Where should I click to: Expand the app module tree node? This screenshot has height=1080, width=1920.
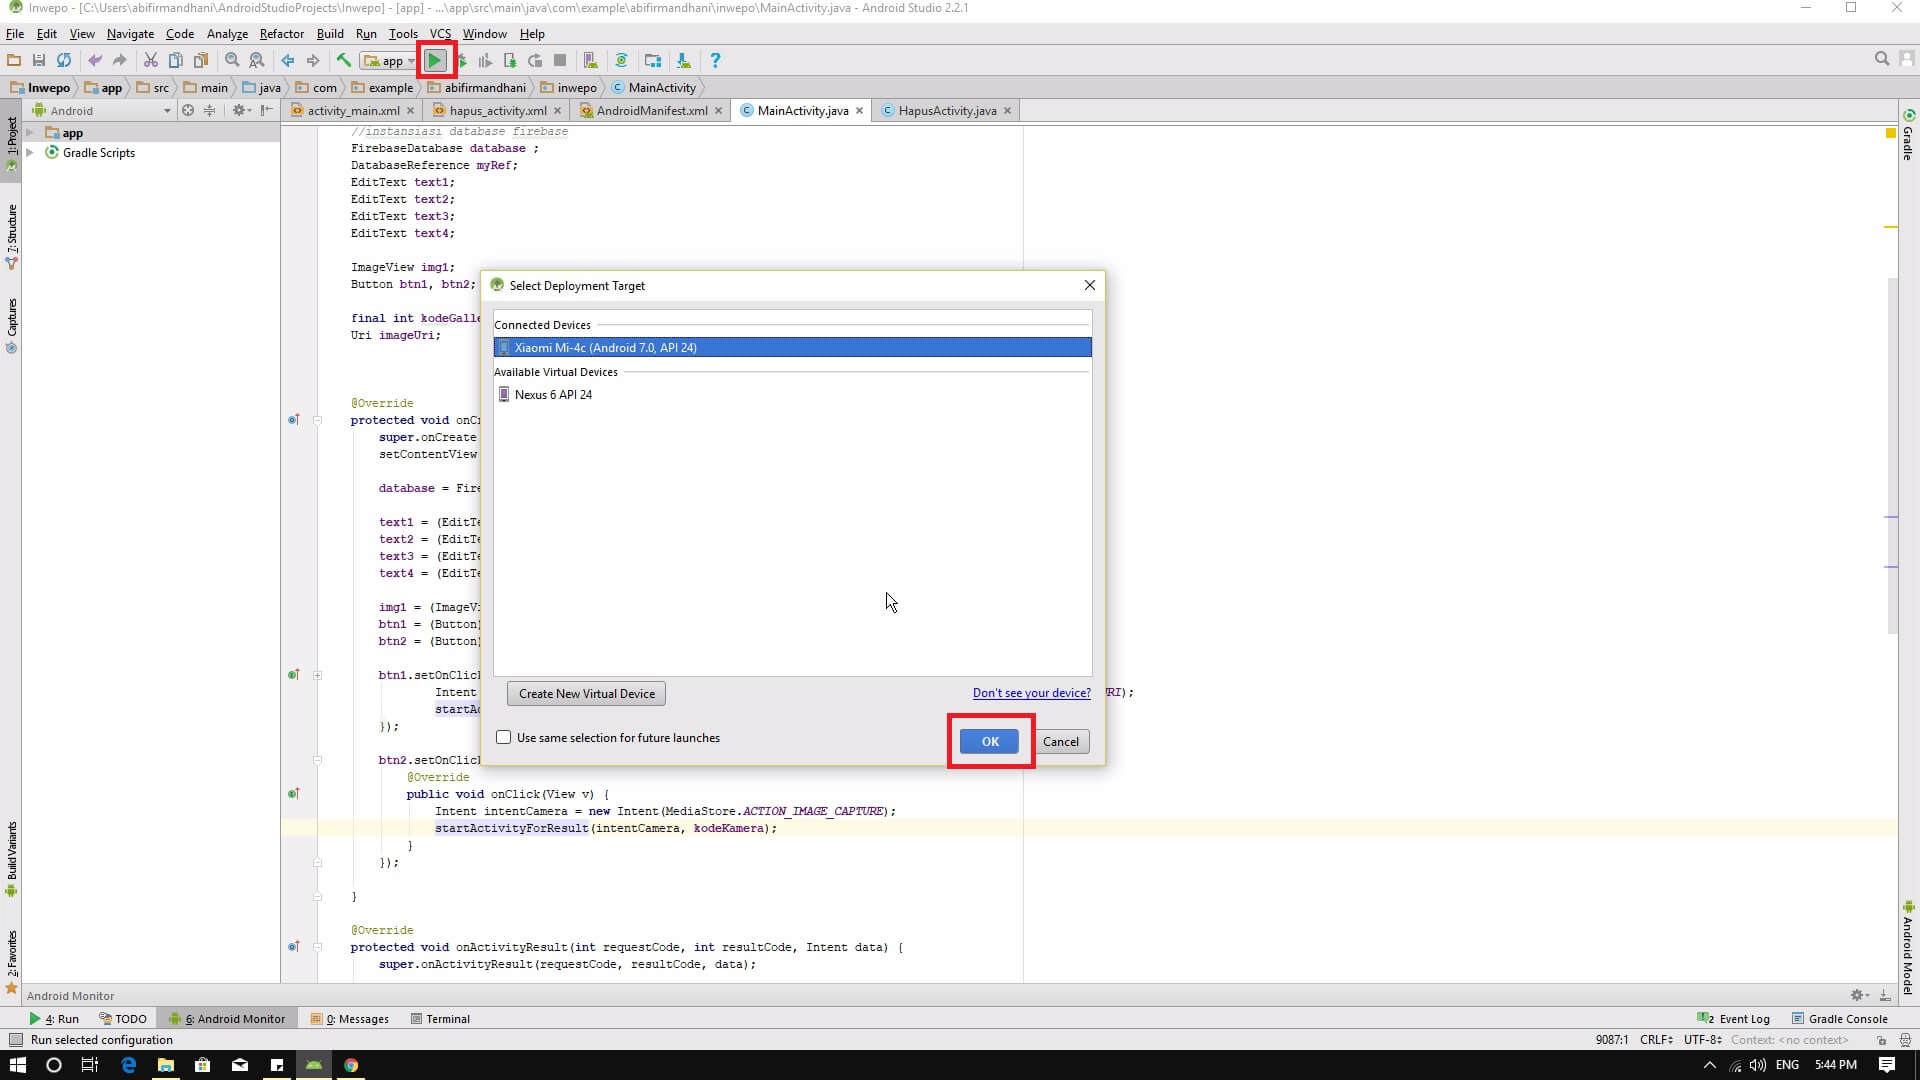(30, 133)
